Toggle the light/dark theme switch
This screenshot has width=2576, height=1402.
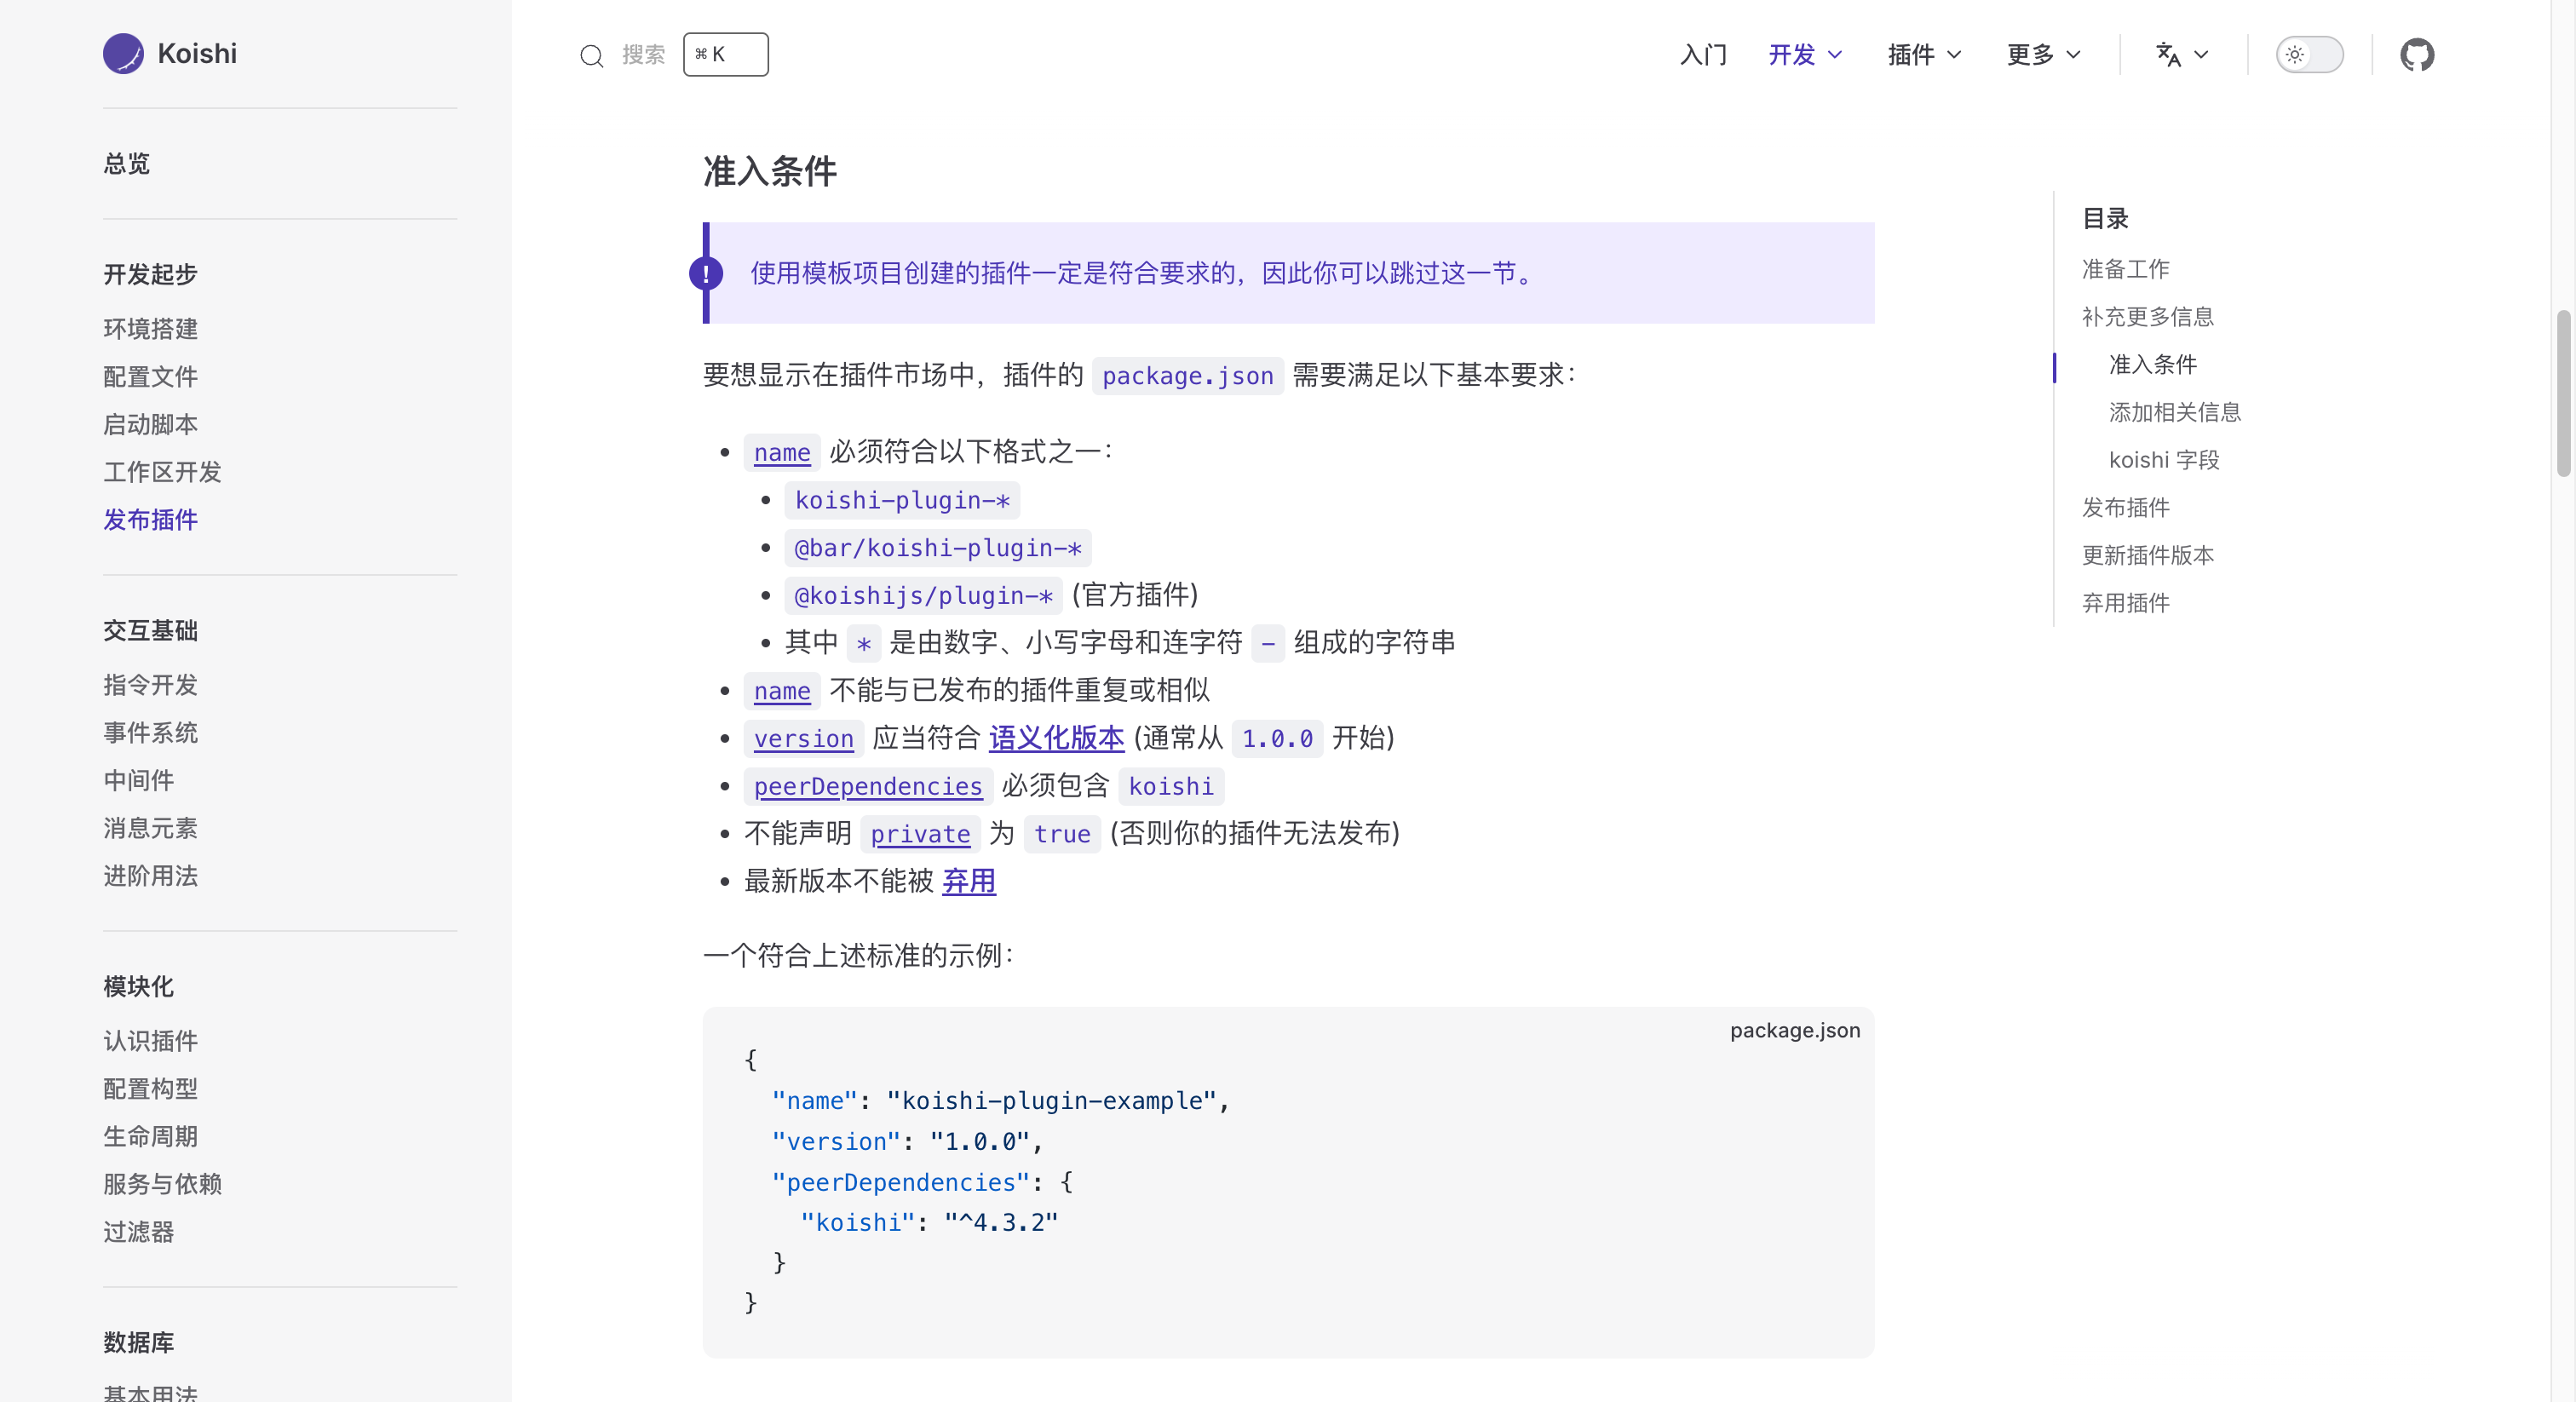click(2309, 54)
